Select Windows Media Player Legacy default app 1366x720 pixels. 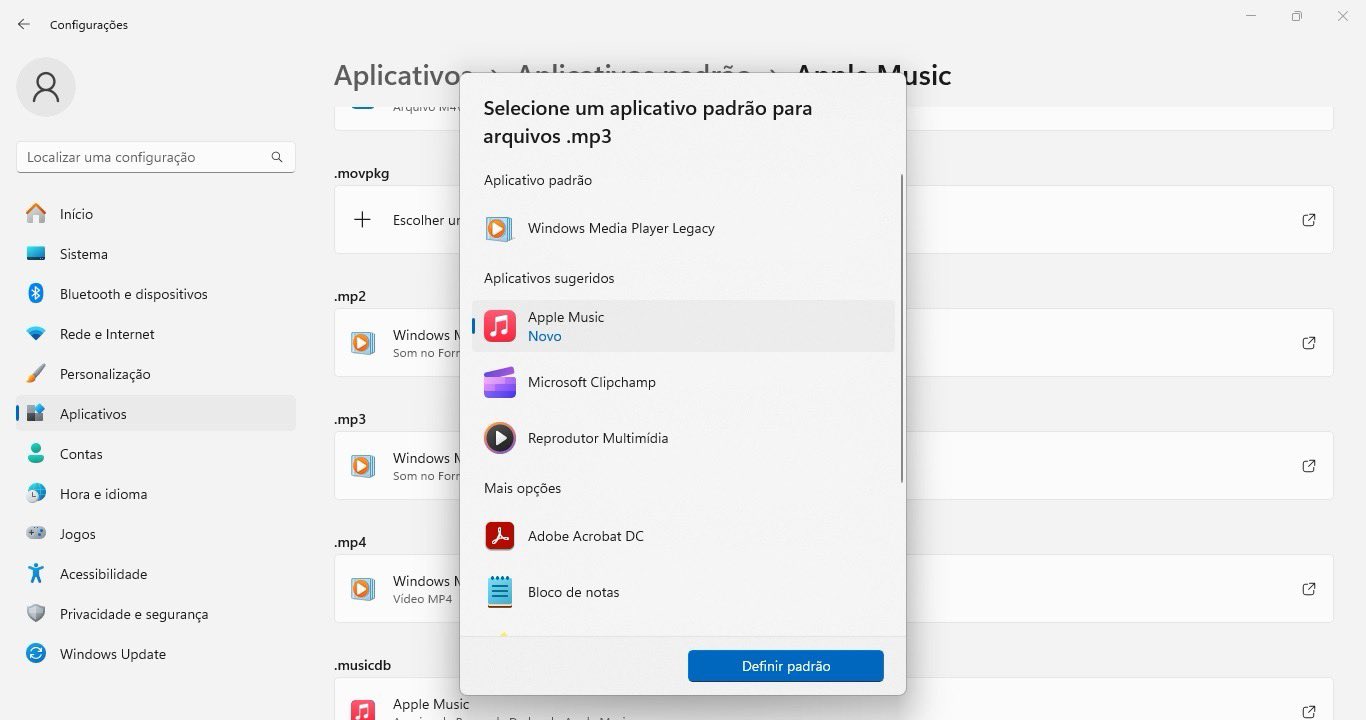coord(683,228)
